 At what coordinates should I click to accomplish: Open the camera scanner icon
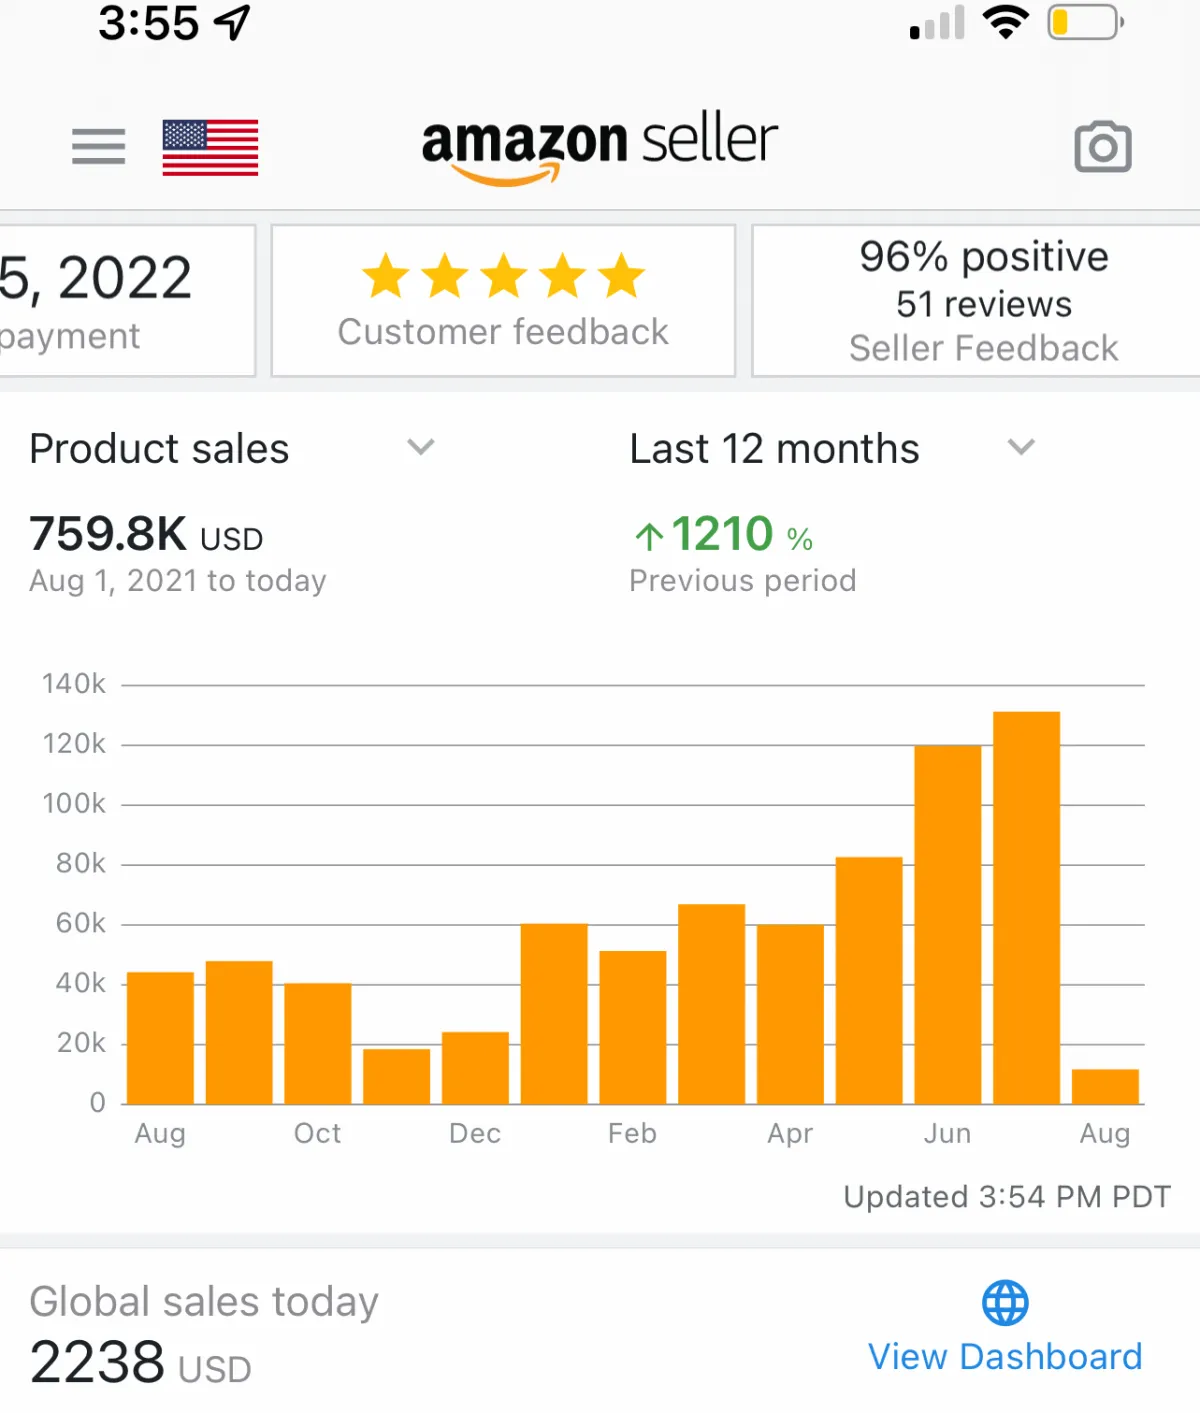click(x=1102, y=147)
